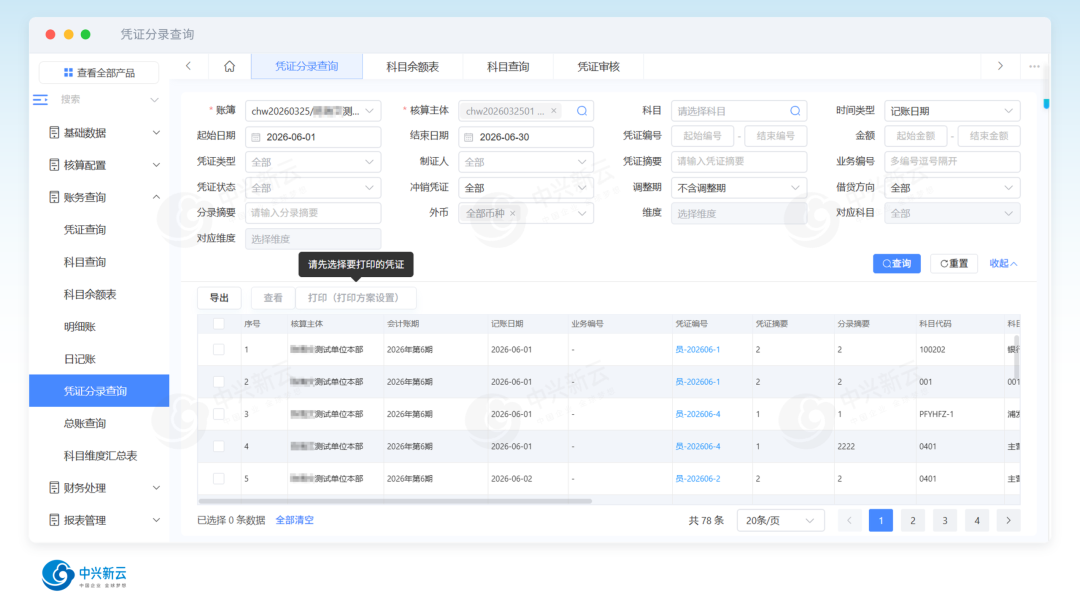Click the 财务处理 menu icon
Screen dimensions: 1080x608
[x=54, y=488]
